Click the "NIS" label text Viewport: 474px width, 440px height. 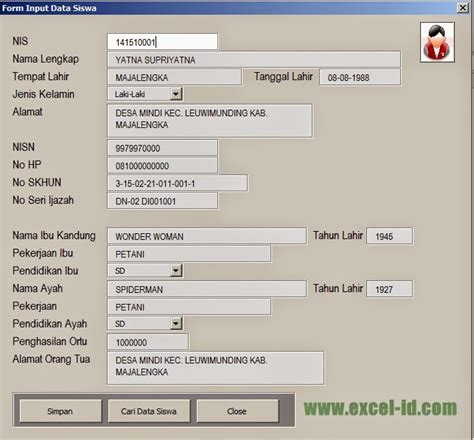tap(20, 41)
